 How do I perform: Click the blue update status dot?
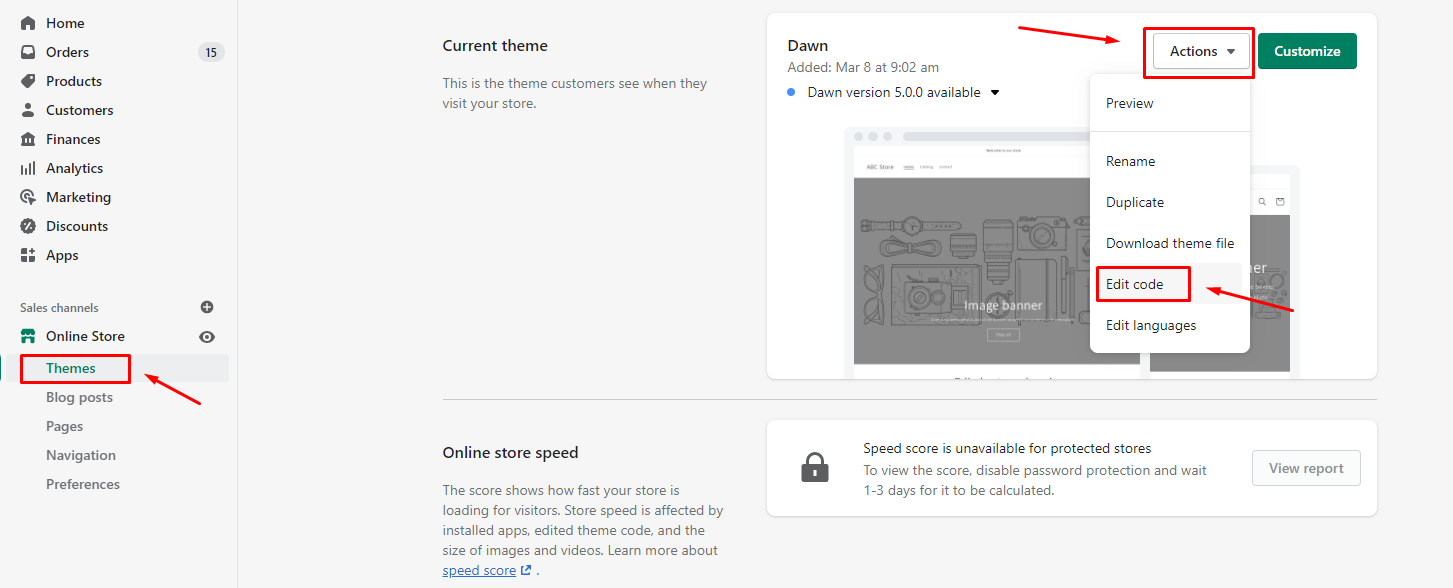[x=791, y=92]
